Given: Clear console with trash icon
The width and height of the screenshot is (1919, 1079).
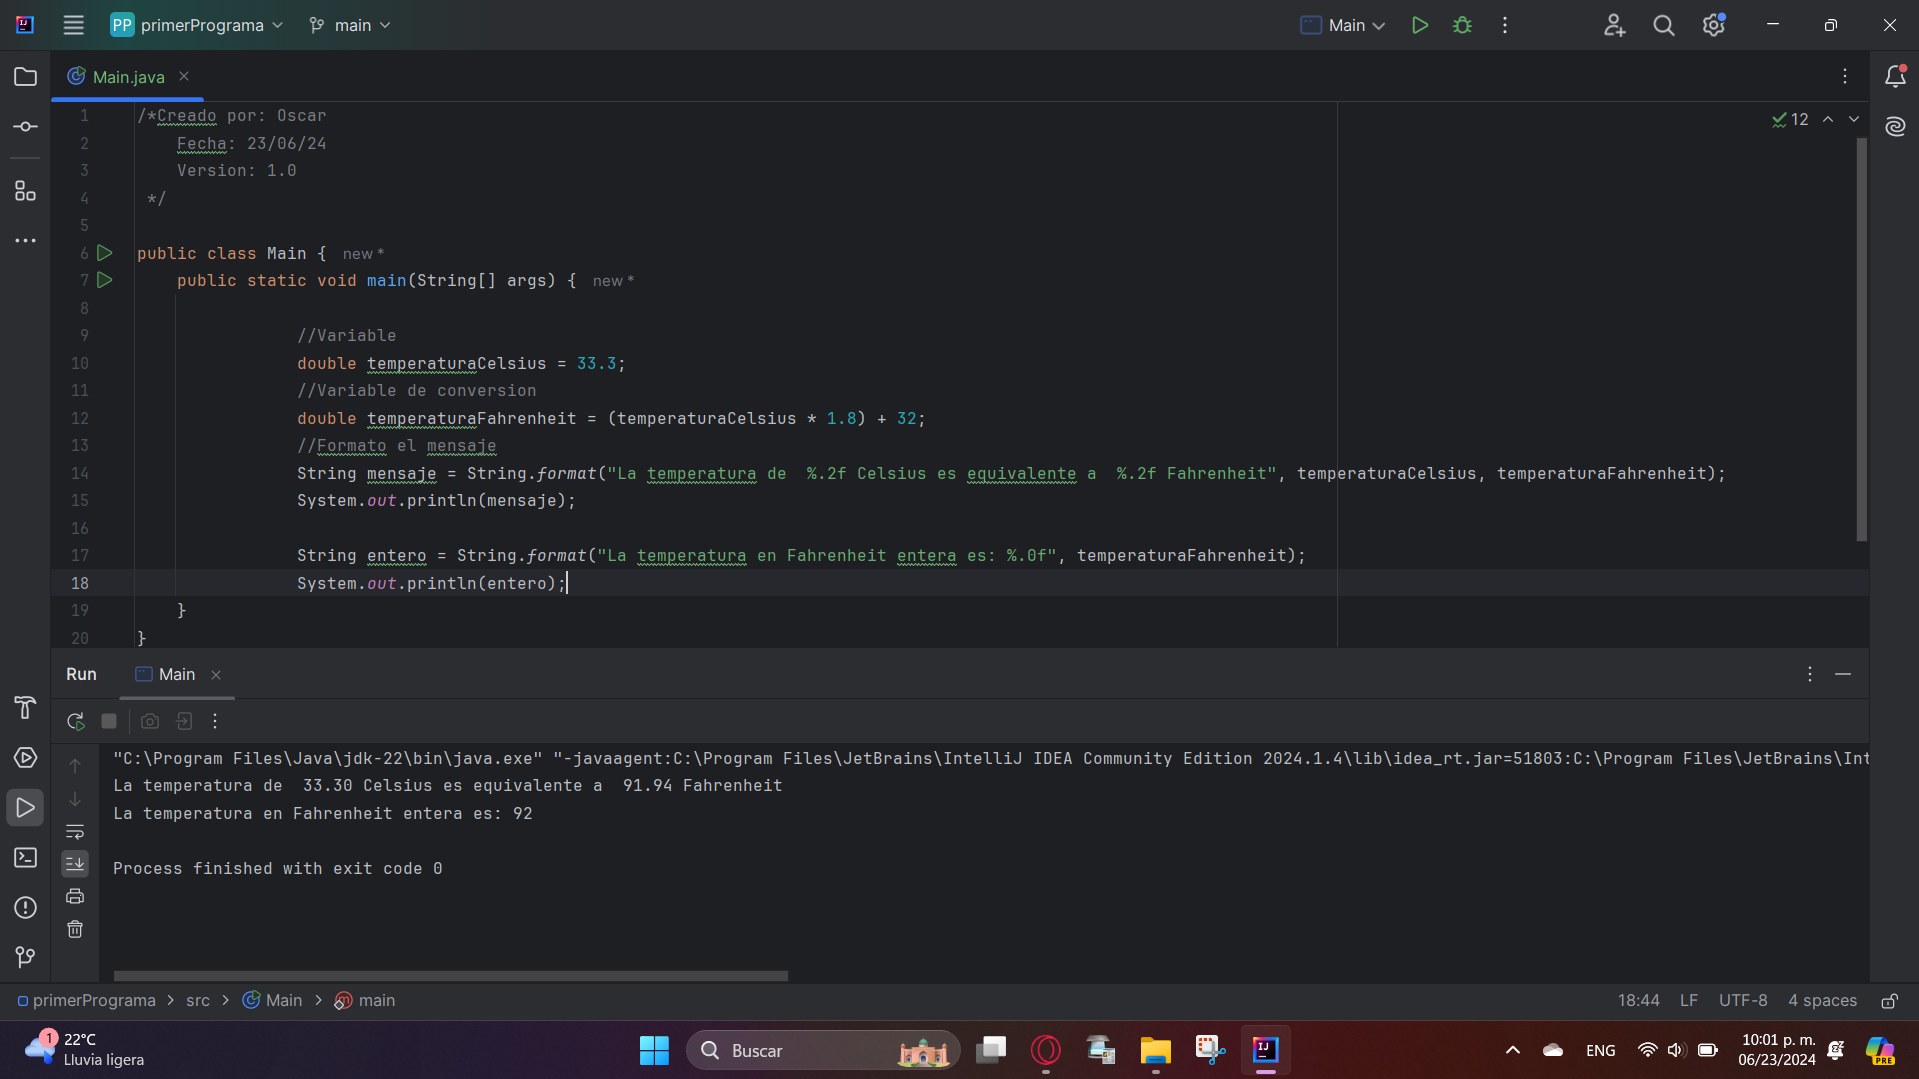Looking at the screenshot, I should tap(75, 930).
